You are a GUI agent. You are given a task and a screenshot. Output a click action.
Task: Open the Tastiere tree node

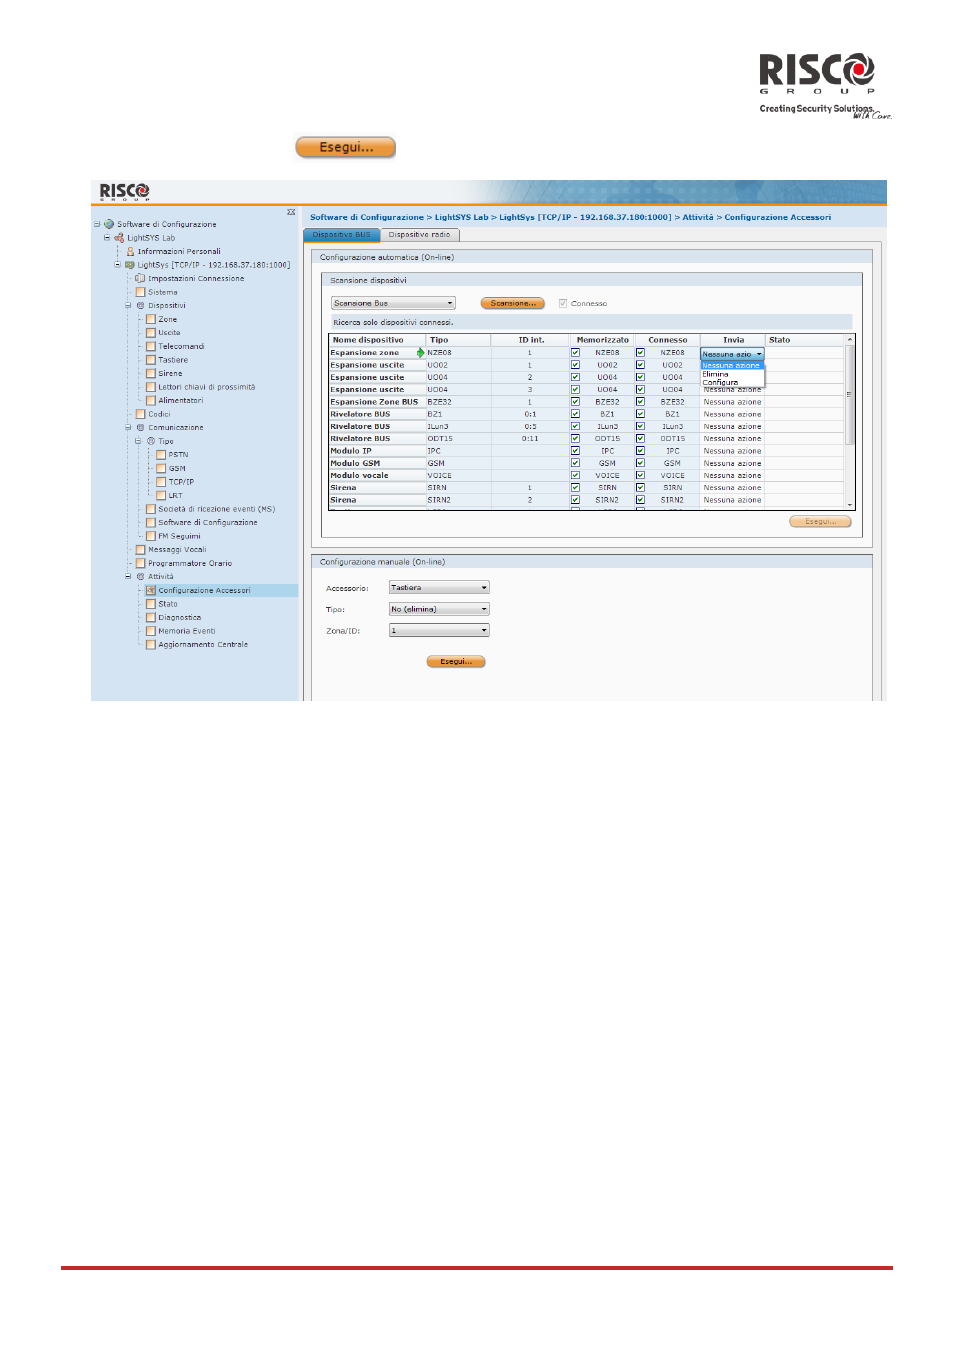[173, 360]
